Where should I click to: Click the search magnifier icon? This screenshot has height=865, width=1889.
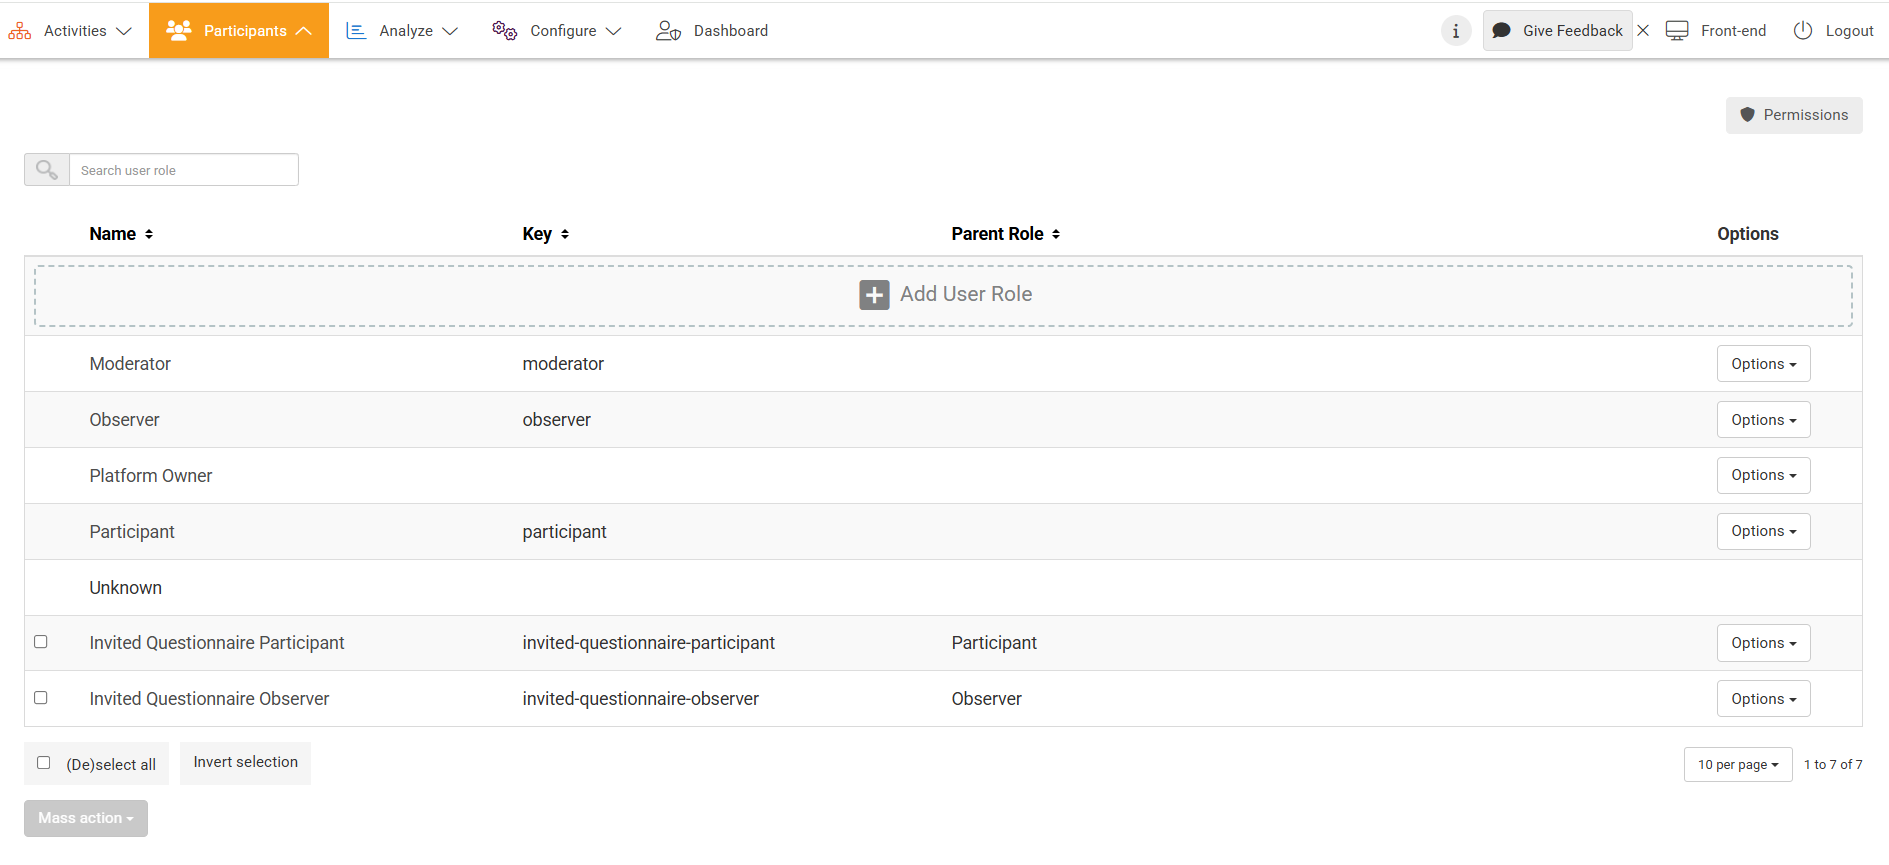pyautogui.click(x=47, y=170)
